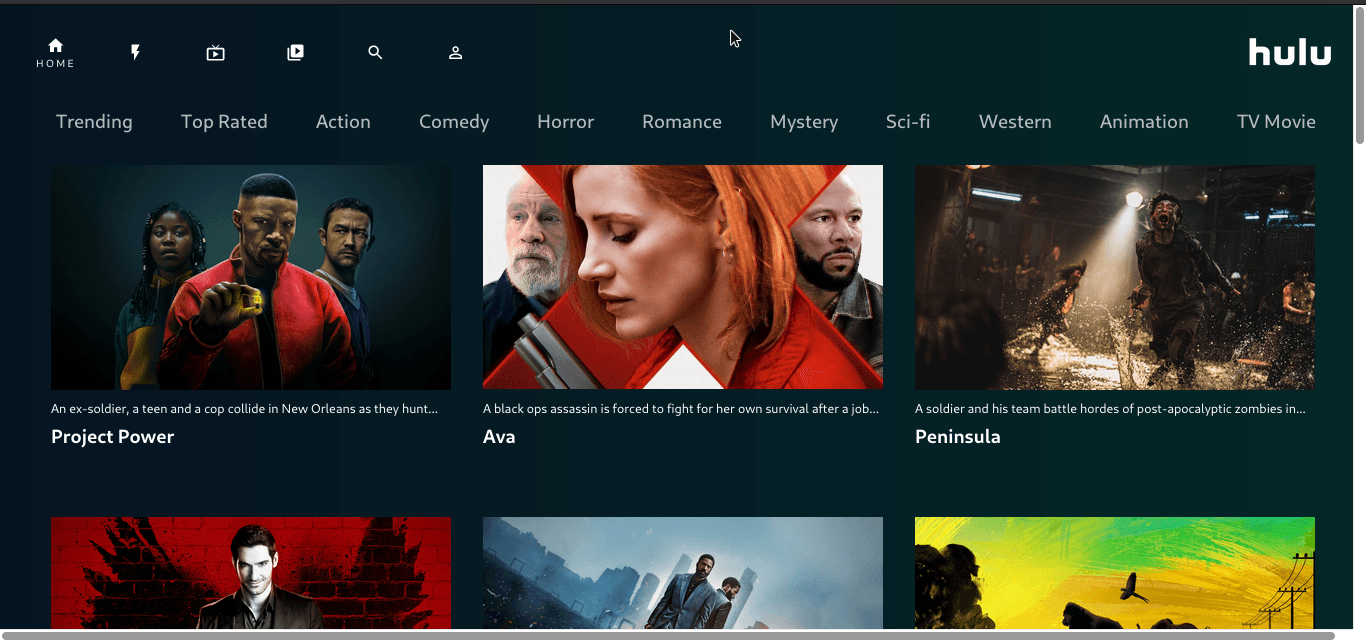Open the poster with red brick wings

[251, 573]
